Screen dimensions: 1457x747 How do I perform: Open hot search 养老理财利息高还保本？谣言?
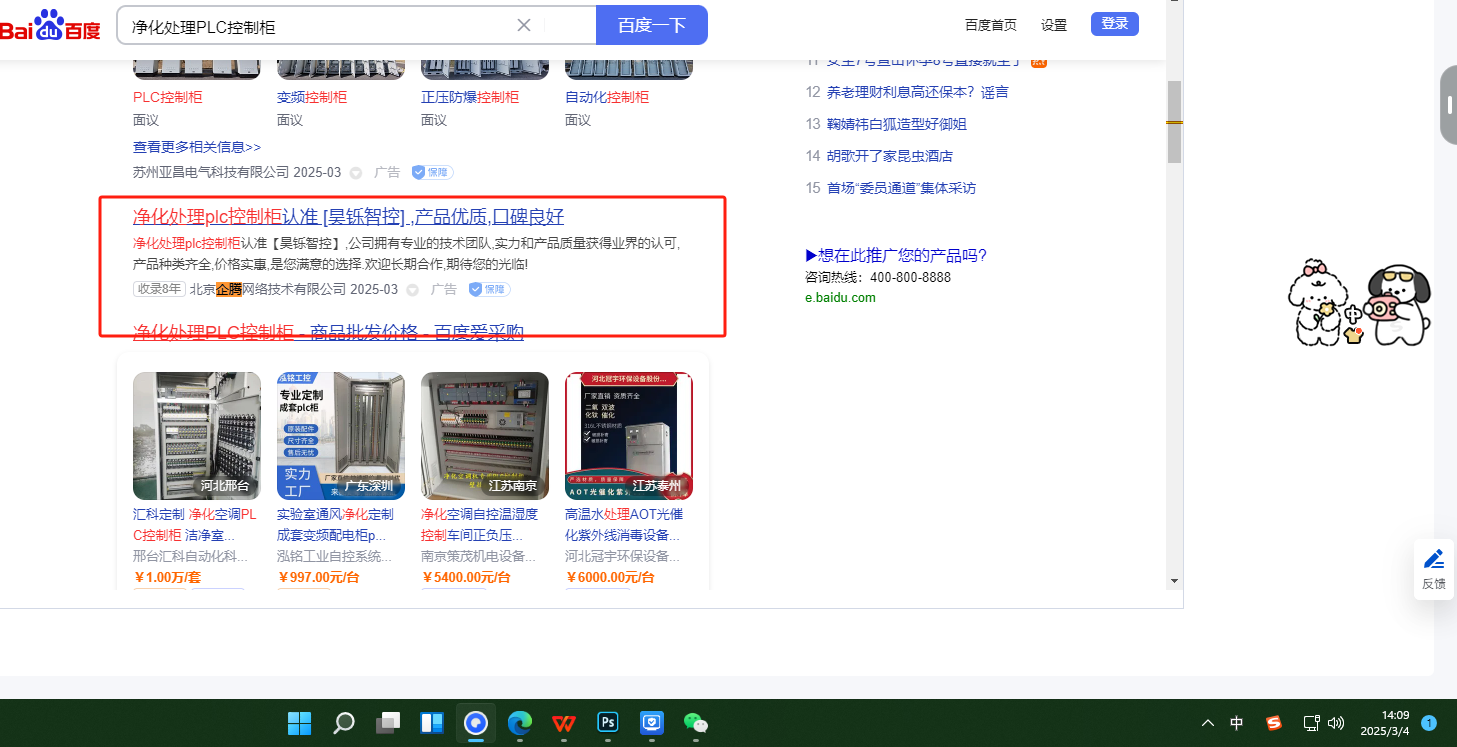point(918,92)
